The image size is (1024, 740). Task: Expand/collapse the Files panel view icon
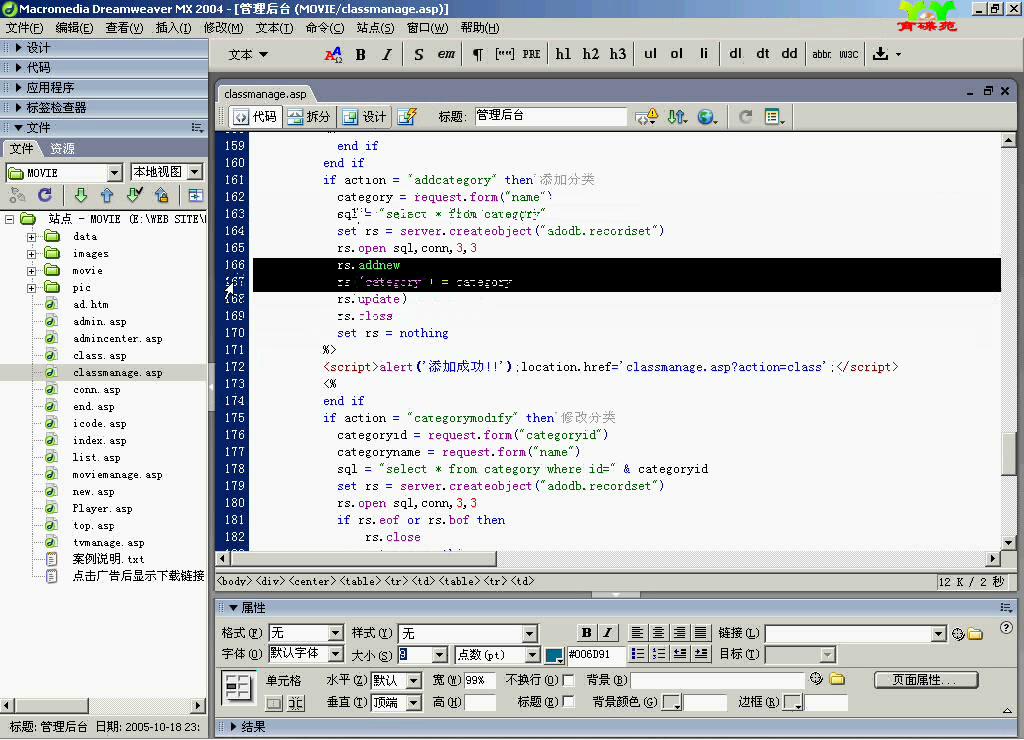pos(195,195)
